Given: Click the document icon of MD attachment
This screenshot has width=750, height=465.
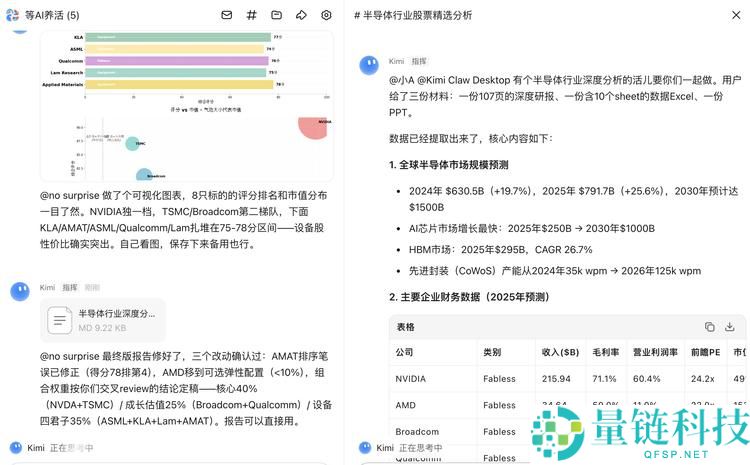Looking at the screenshot, I should click(60, 320).
